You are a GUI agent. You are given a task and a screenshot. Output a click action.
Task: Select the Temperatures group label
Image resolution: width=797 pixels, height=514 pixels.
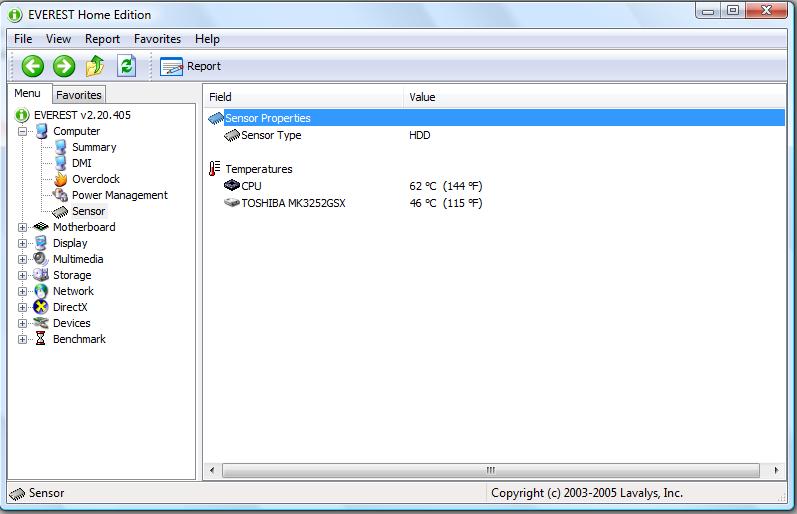pyautogui.click(x=259, y=169)
